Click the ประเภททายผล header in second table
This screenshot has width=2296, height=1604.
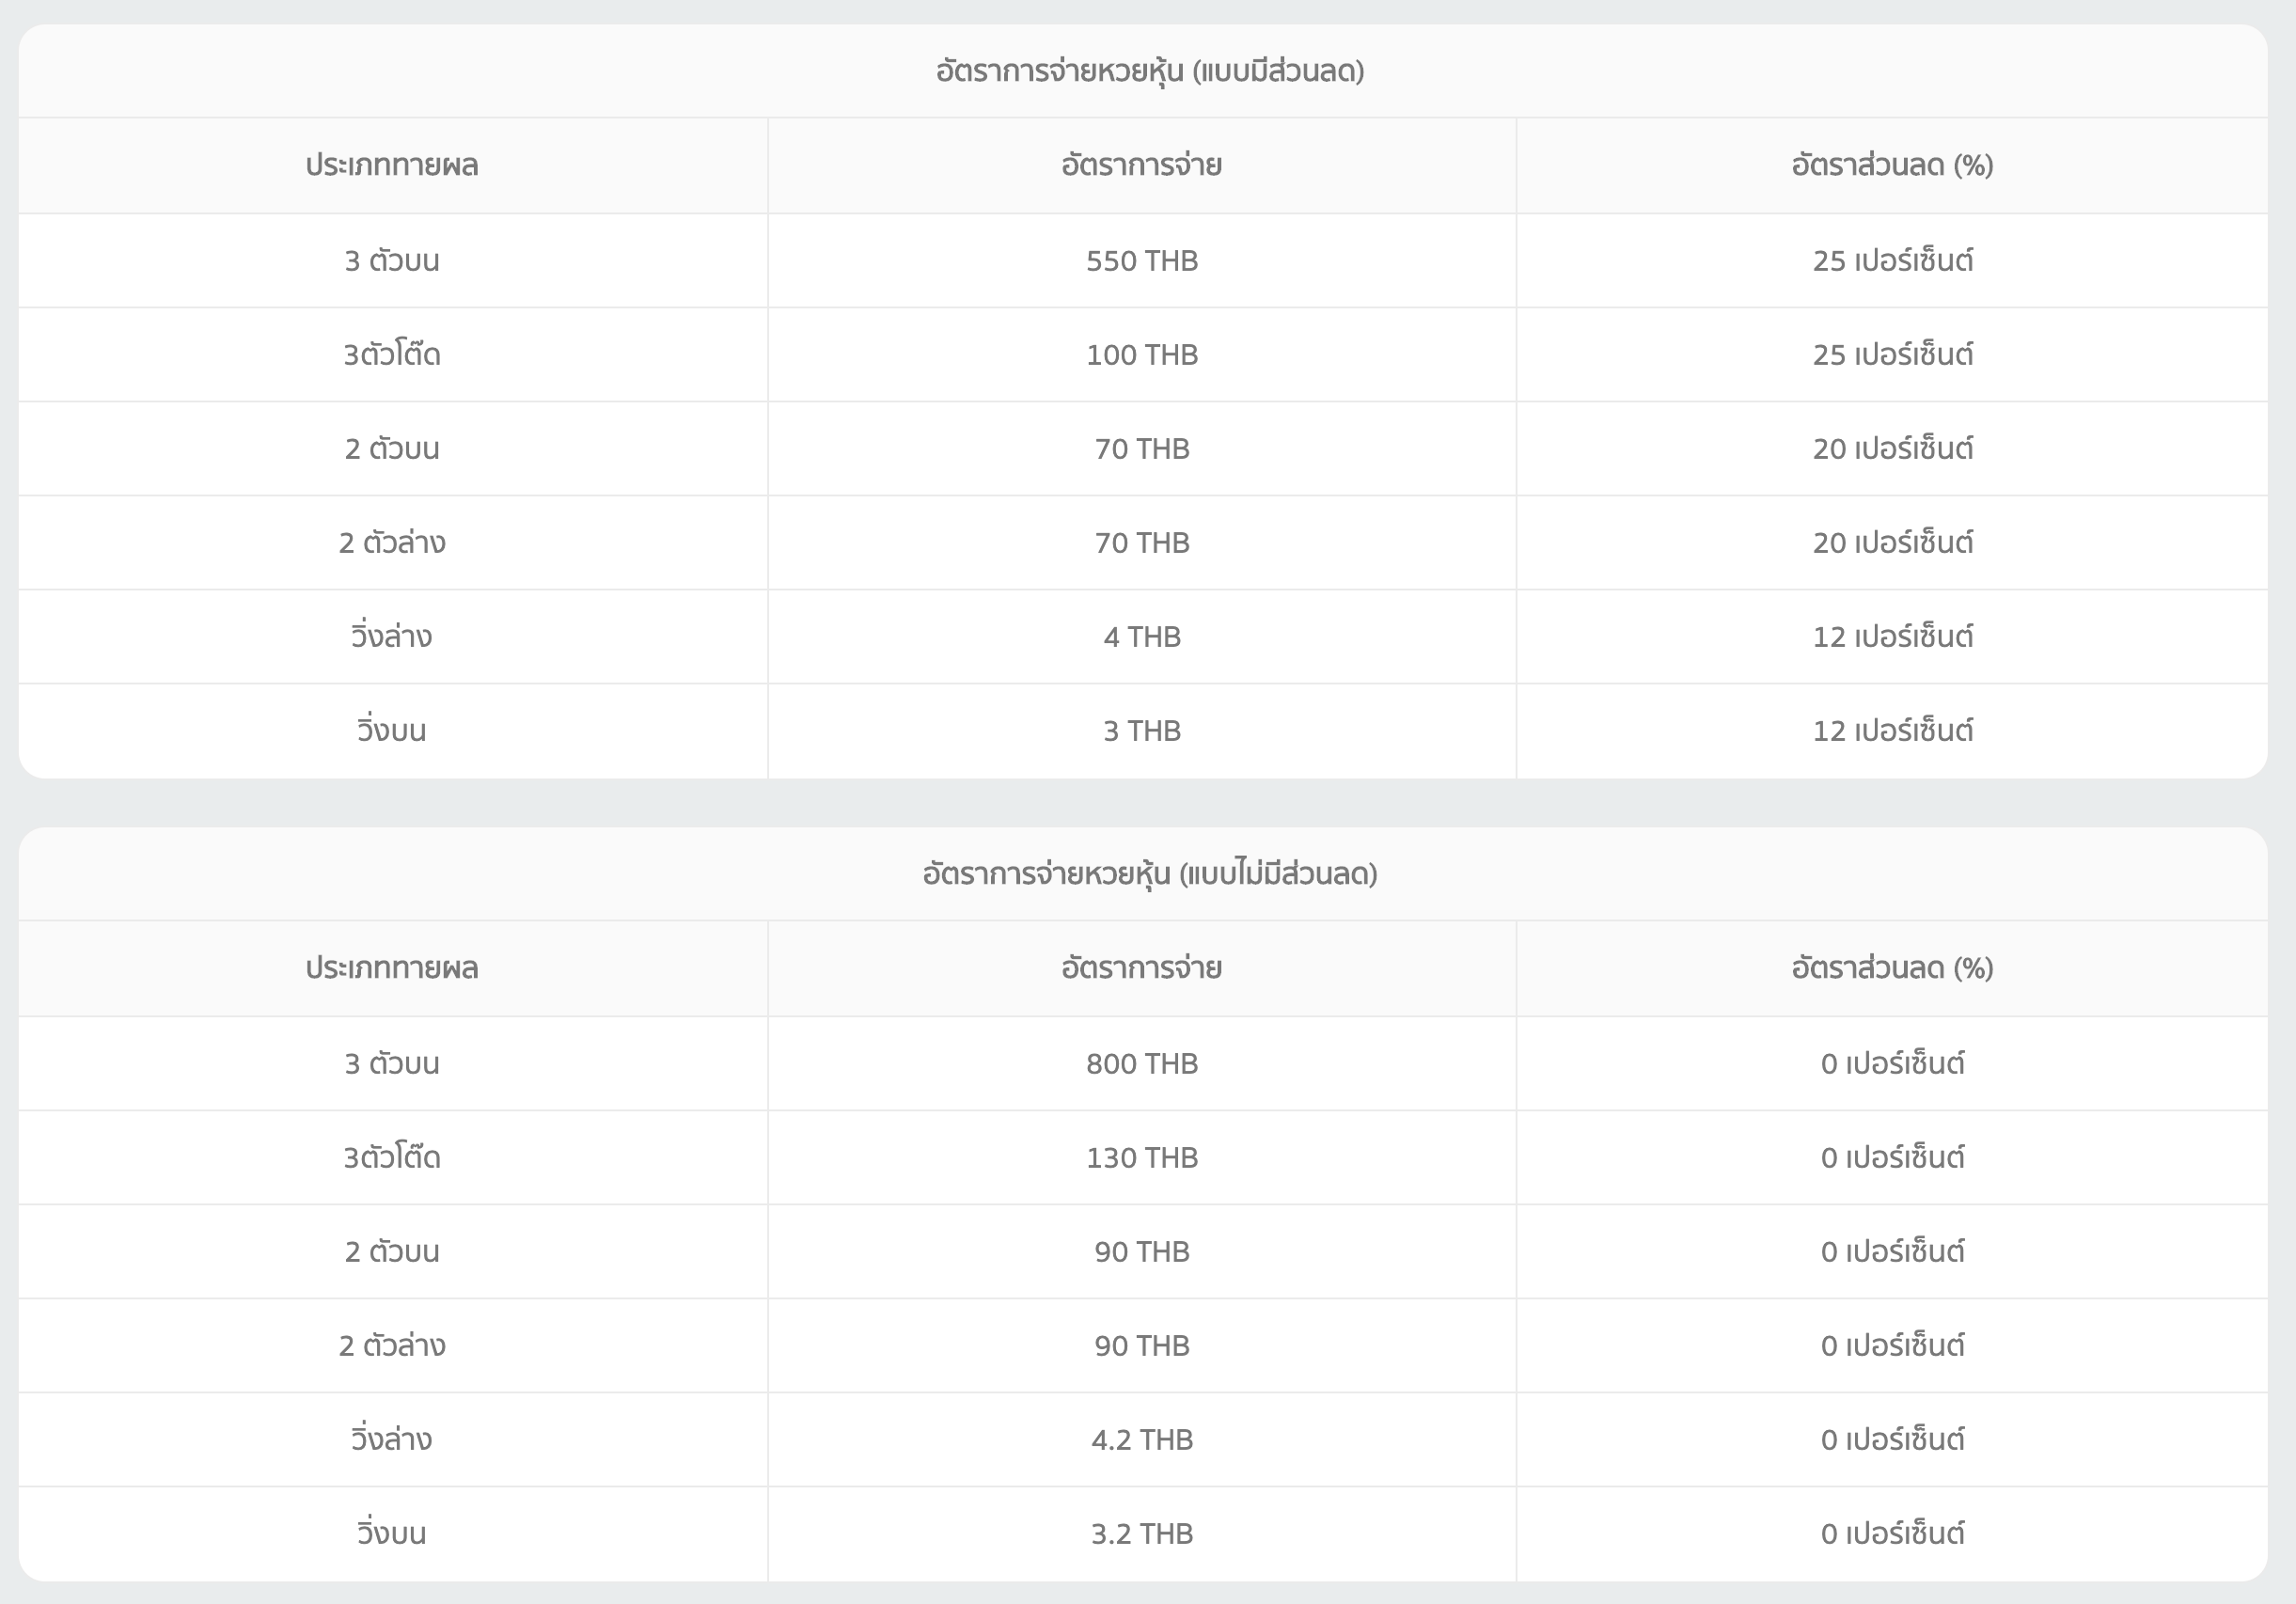click(392, 968)
